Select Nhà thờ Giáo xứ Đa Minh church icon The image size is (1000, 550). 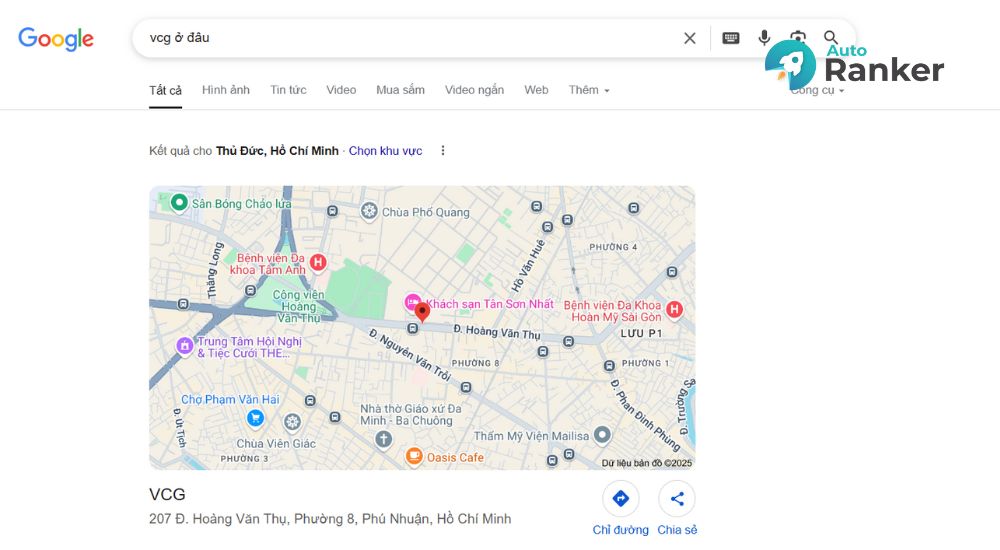point(383,439)
